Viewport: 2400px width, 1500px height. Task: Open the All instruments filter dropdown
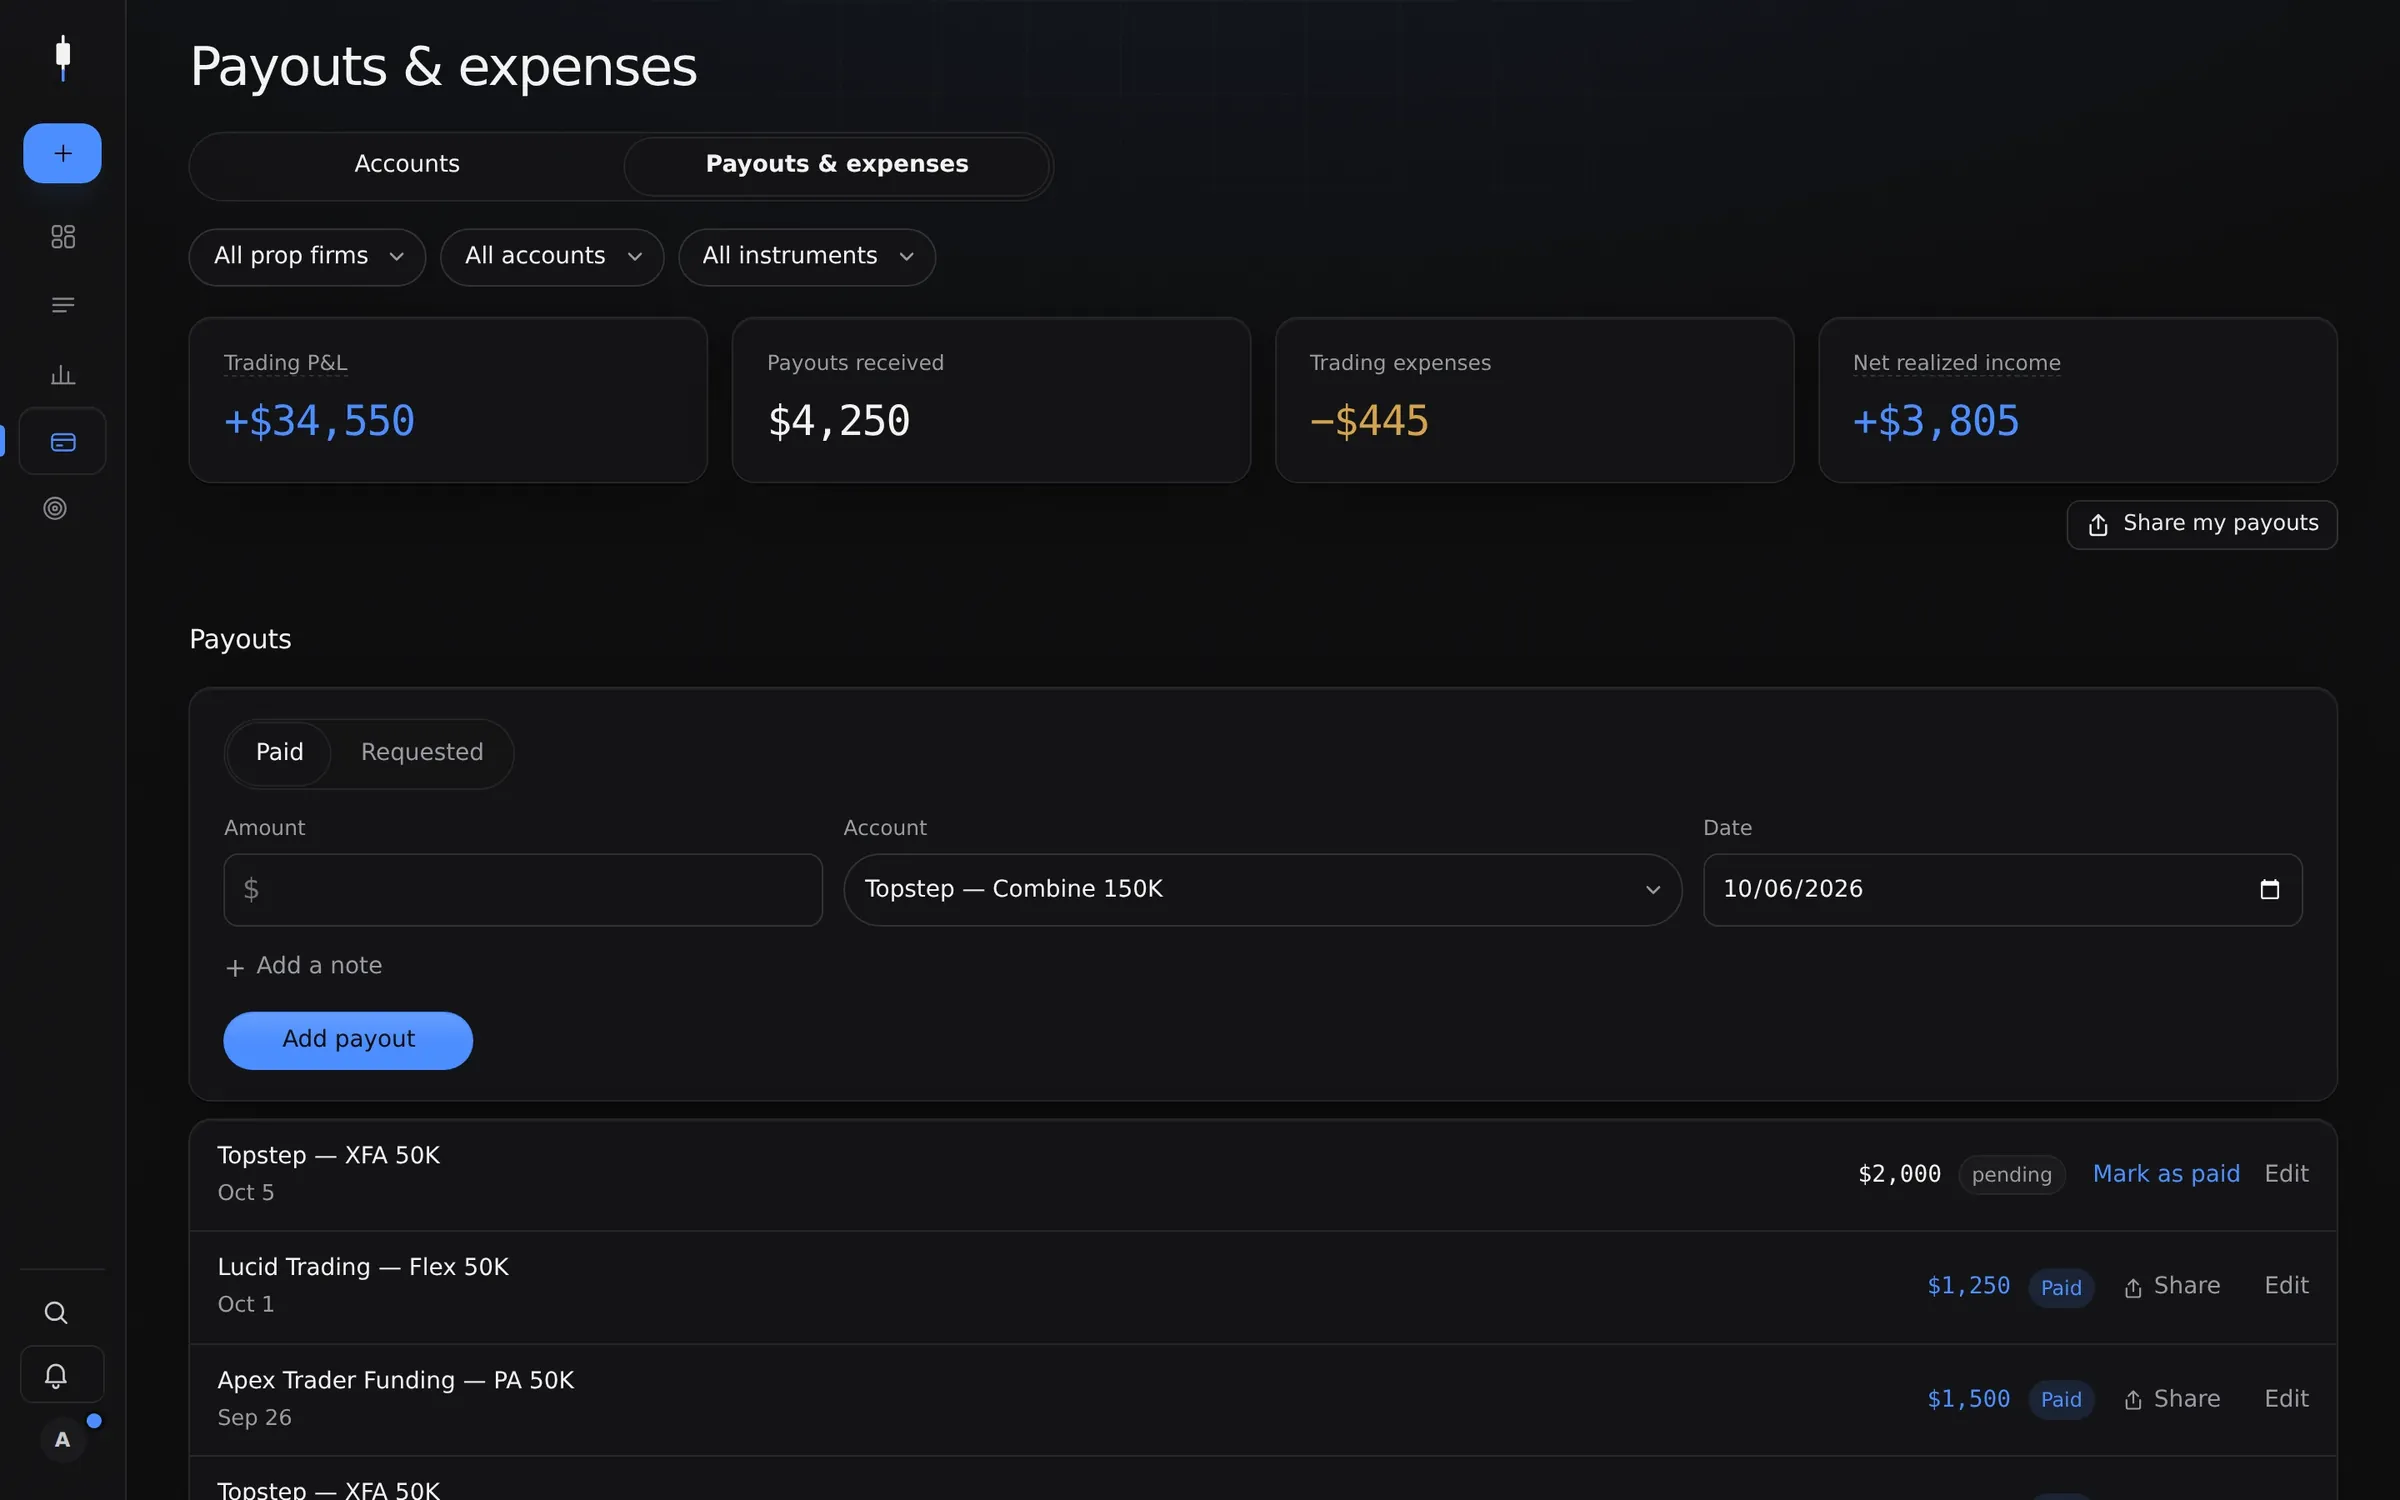807,257
